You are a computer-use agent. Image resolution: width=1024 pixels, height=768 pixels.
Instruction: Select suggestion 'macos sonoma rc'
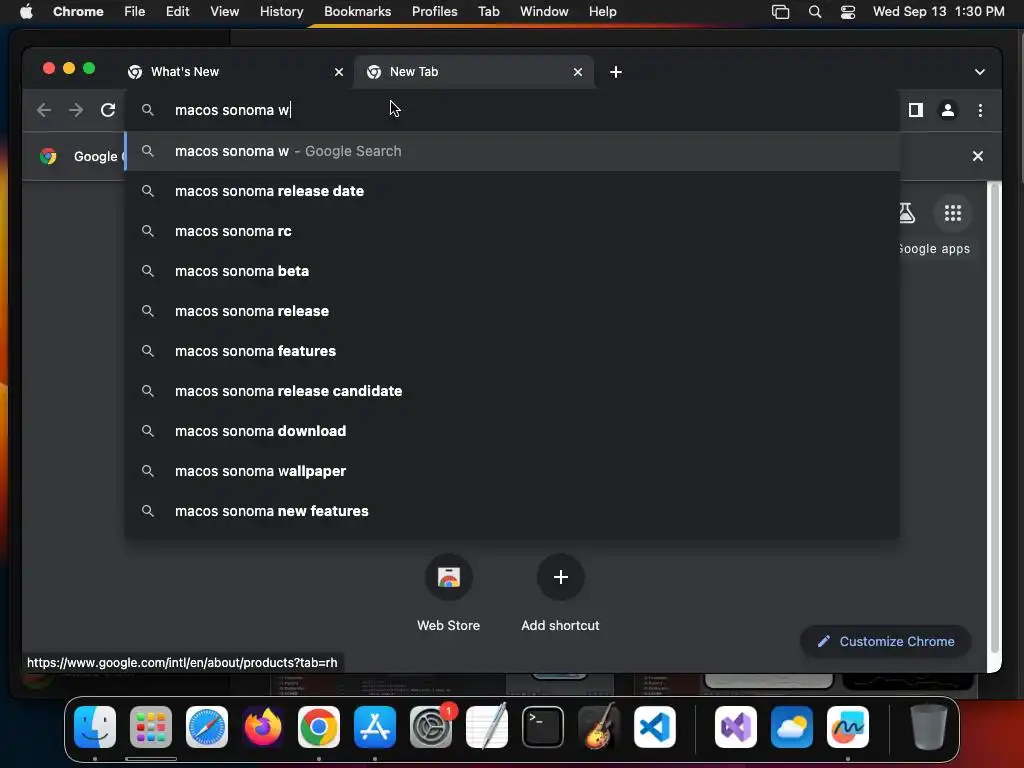click(513, 231)
